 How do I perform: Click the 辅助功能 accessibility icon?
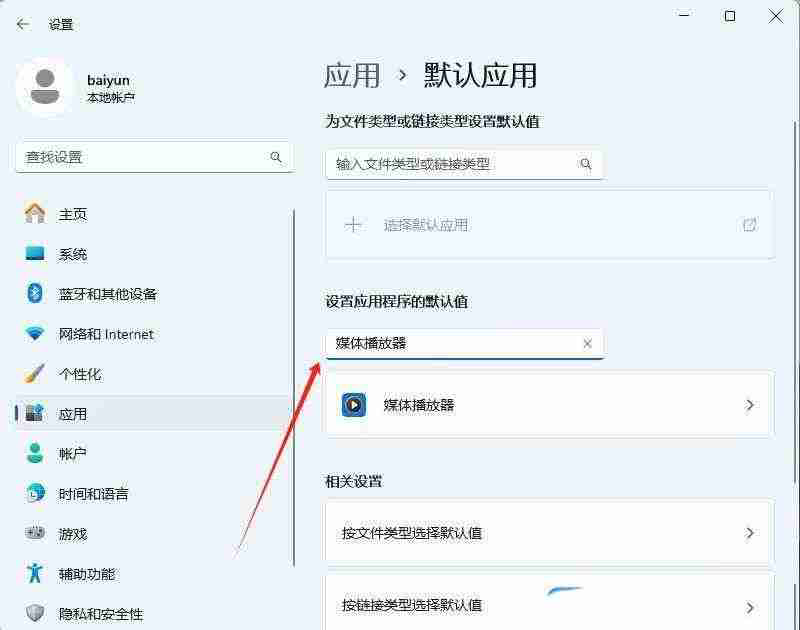click(35, 573)
